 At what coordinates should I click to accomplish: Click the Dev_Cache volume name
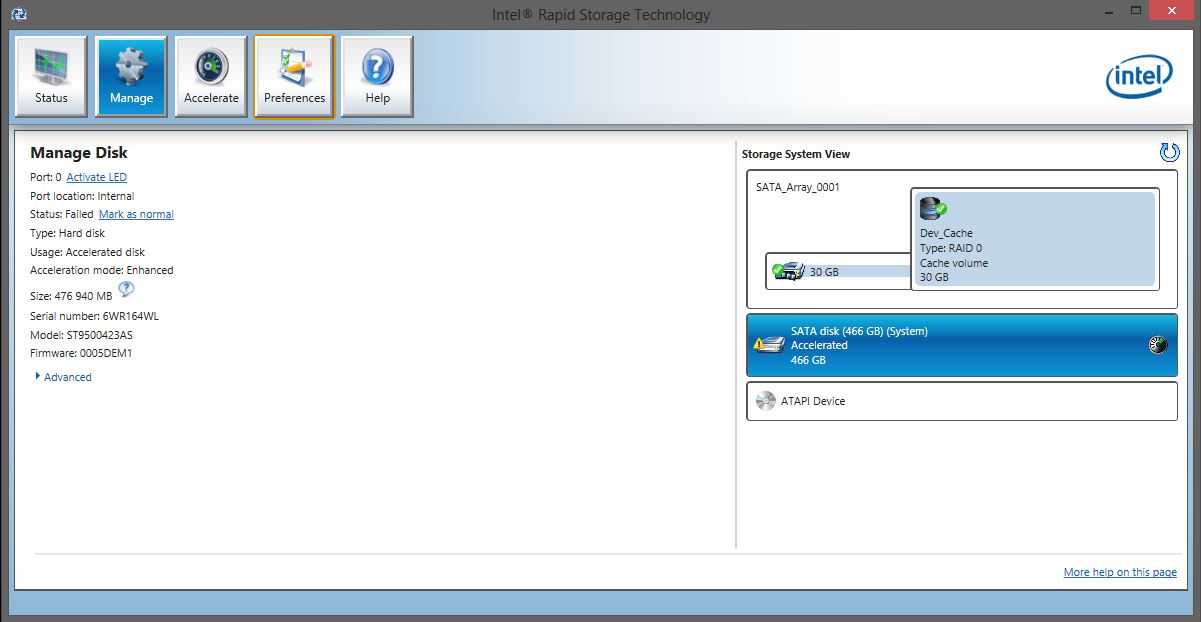946,233
